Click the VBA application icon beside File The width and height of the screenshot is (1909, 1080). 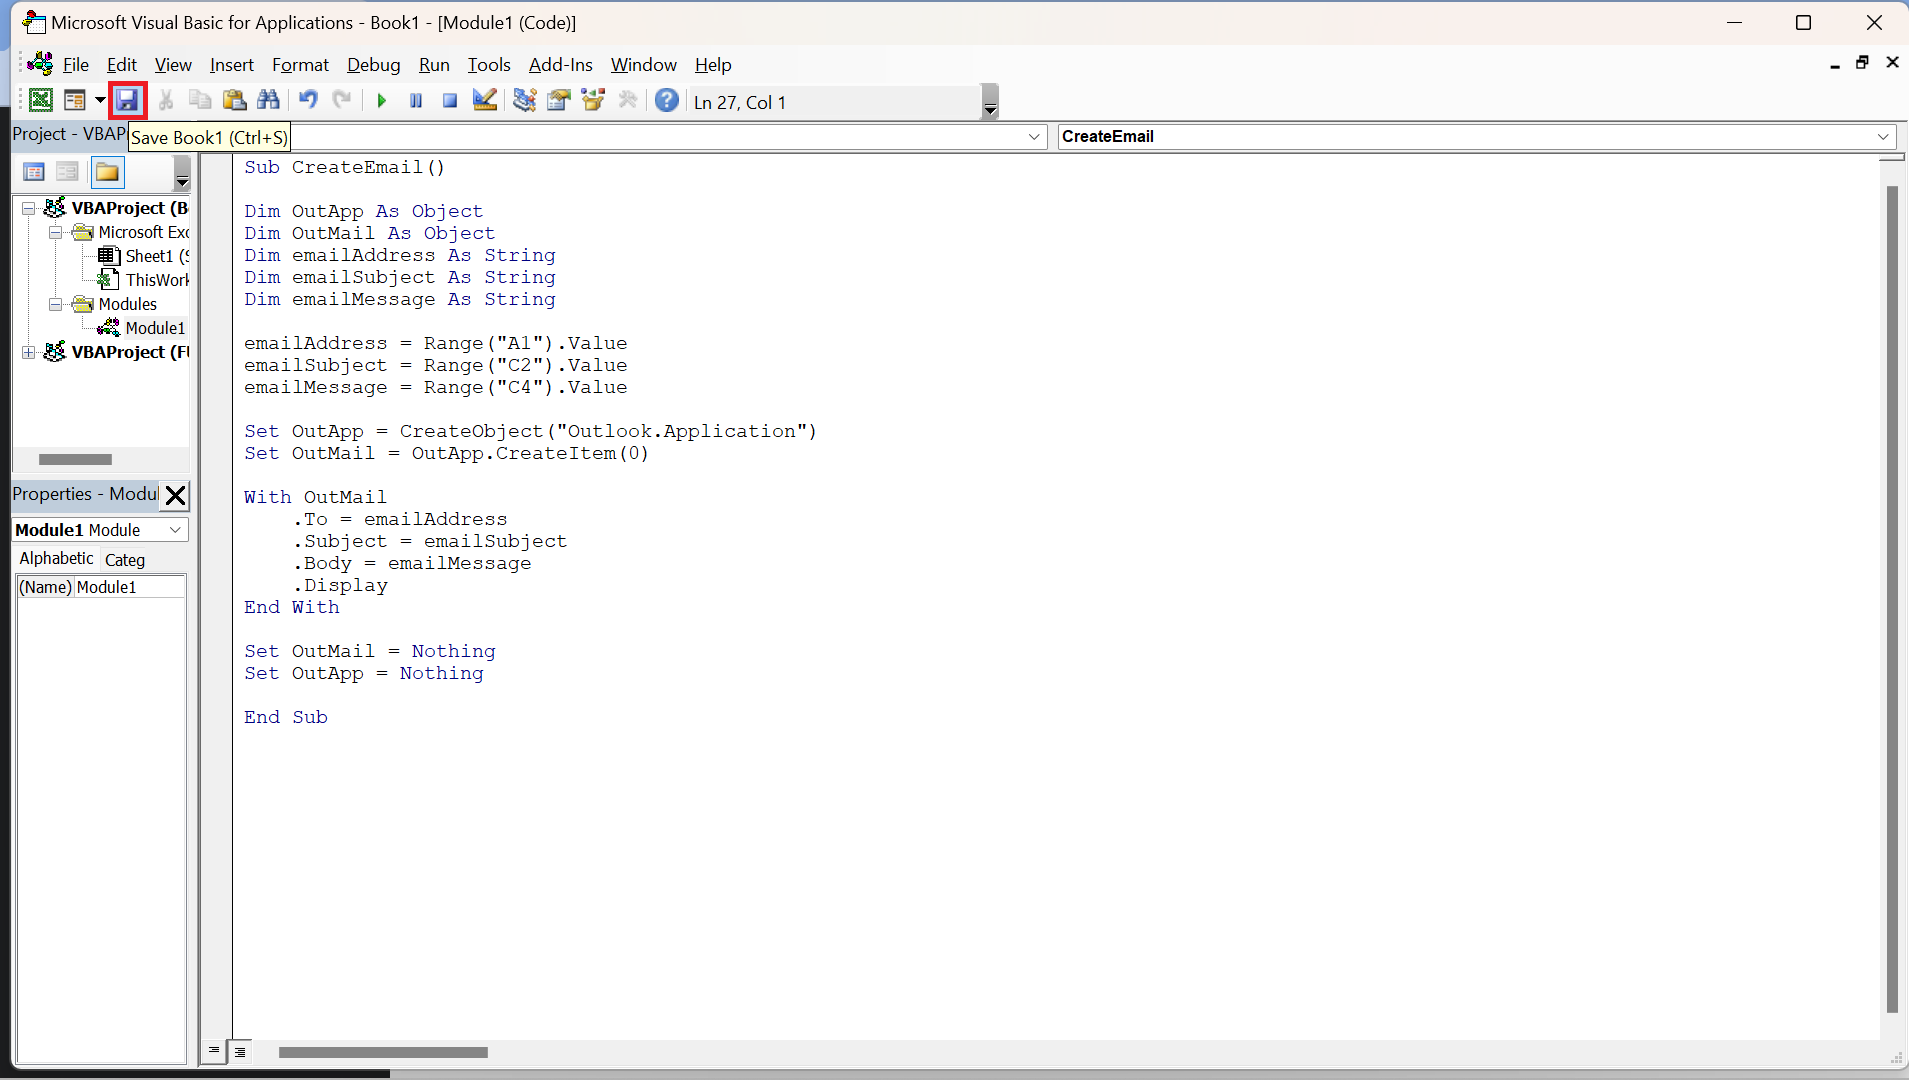pos(40,64)
